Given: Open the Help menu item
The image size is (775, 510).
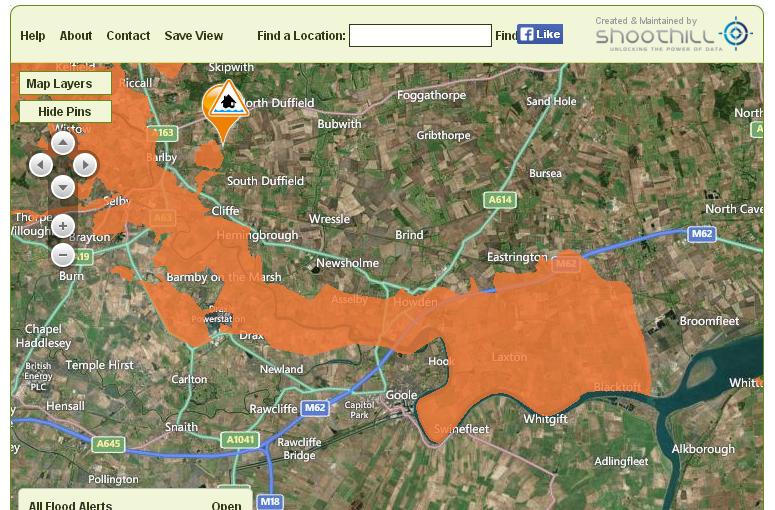Looking at the screenshot, I should (33, 36).
